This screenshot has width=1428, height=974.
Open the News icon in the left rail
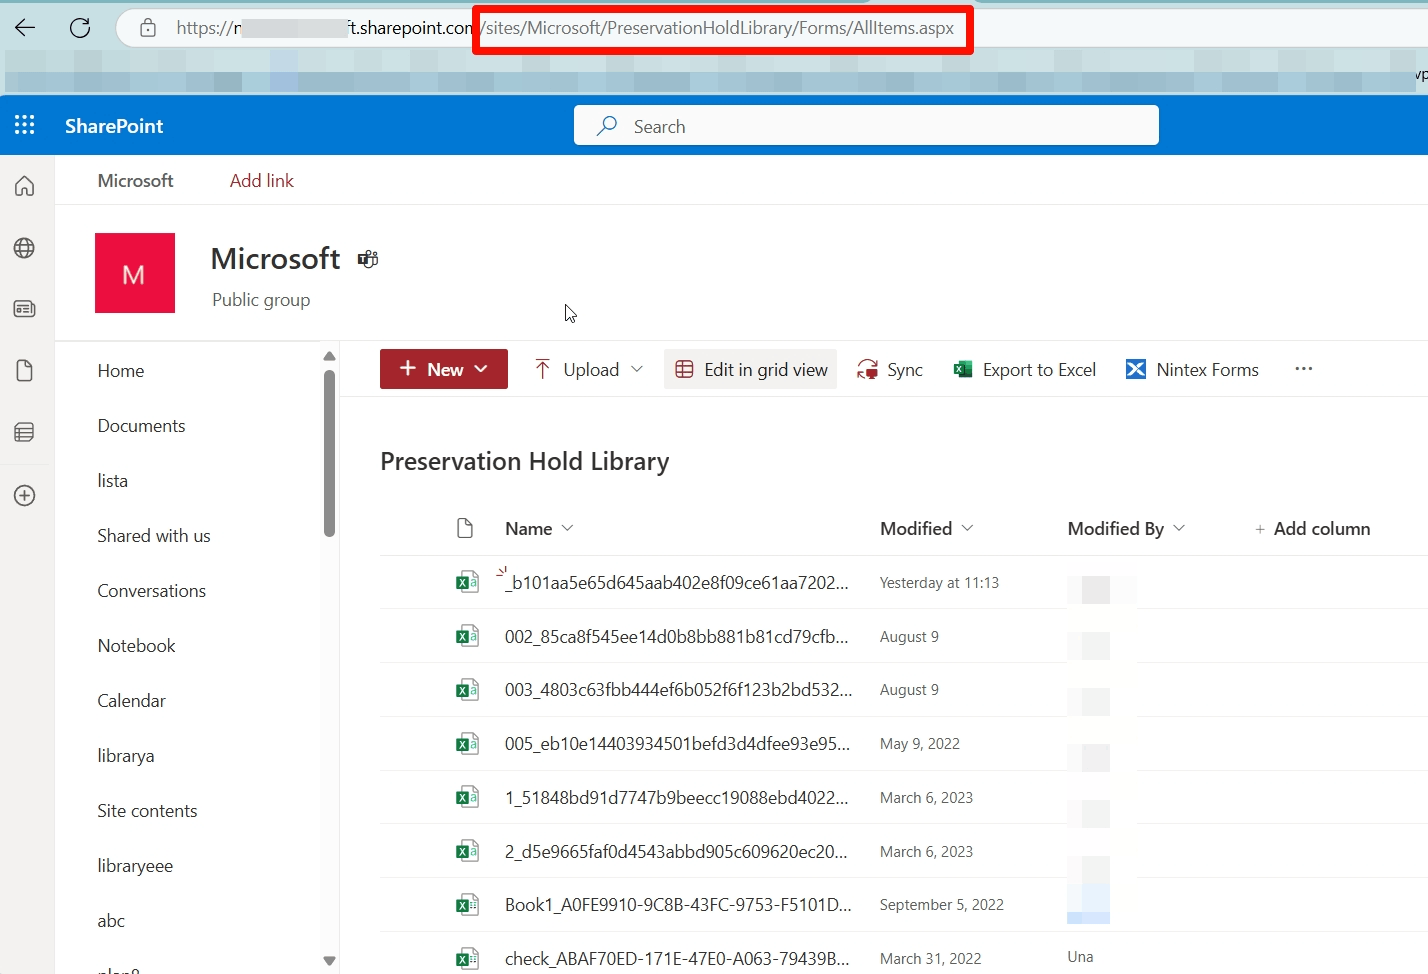point(25,309)
